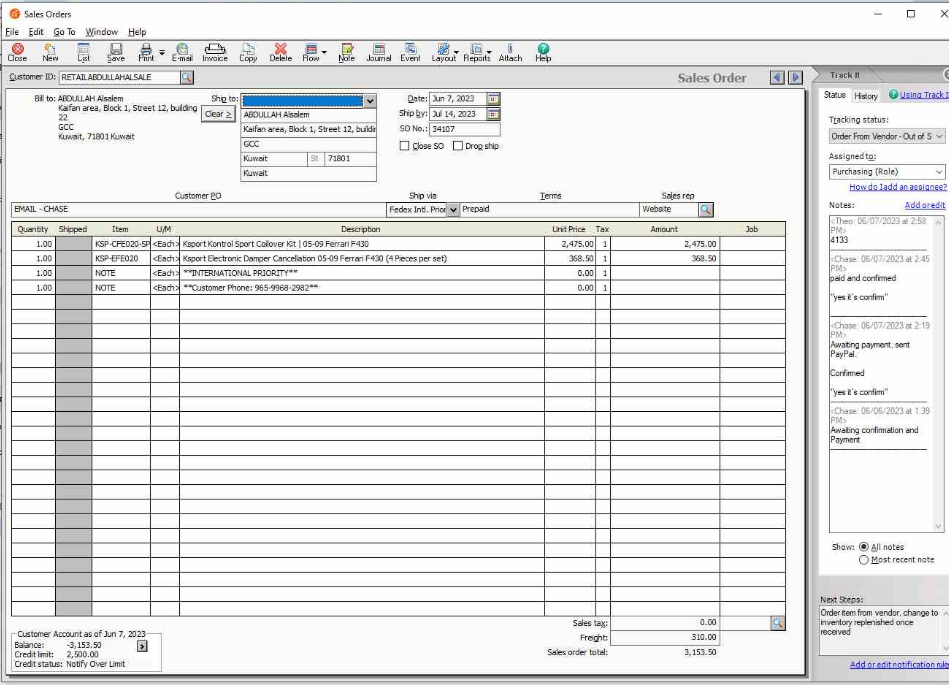Image resolution: width=949 pixels, height=685 pixels.
Task: Save the sales order
Action: click(116, 53)
